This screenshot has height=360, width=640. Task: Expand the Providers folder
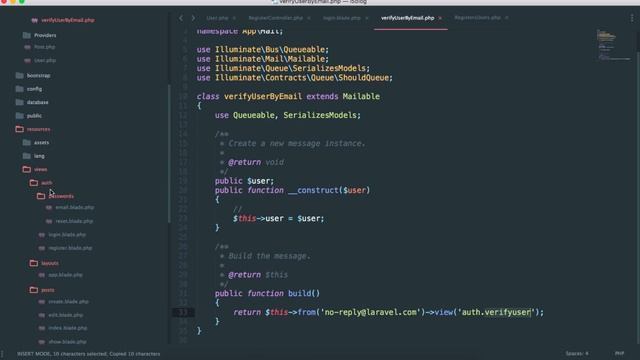[x=27, y=36]
